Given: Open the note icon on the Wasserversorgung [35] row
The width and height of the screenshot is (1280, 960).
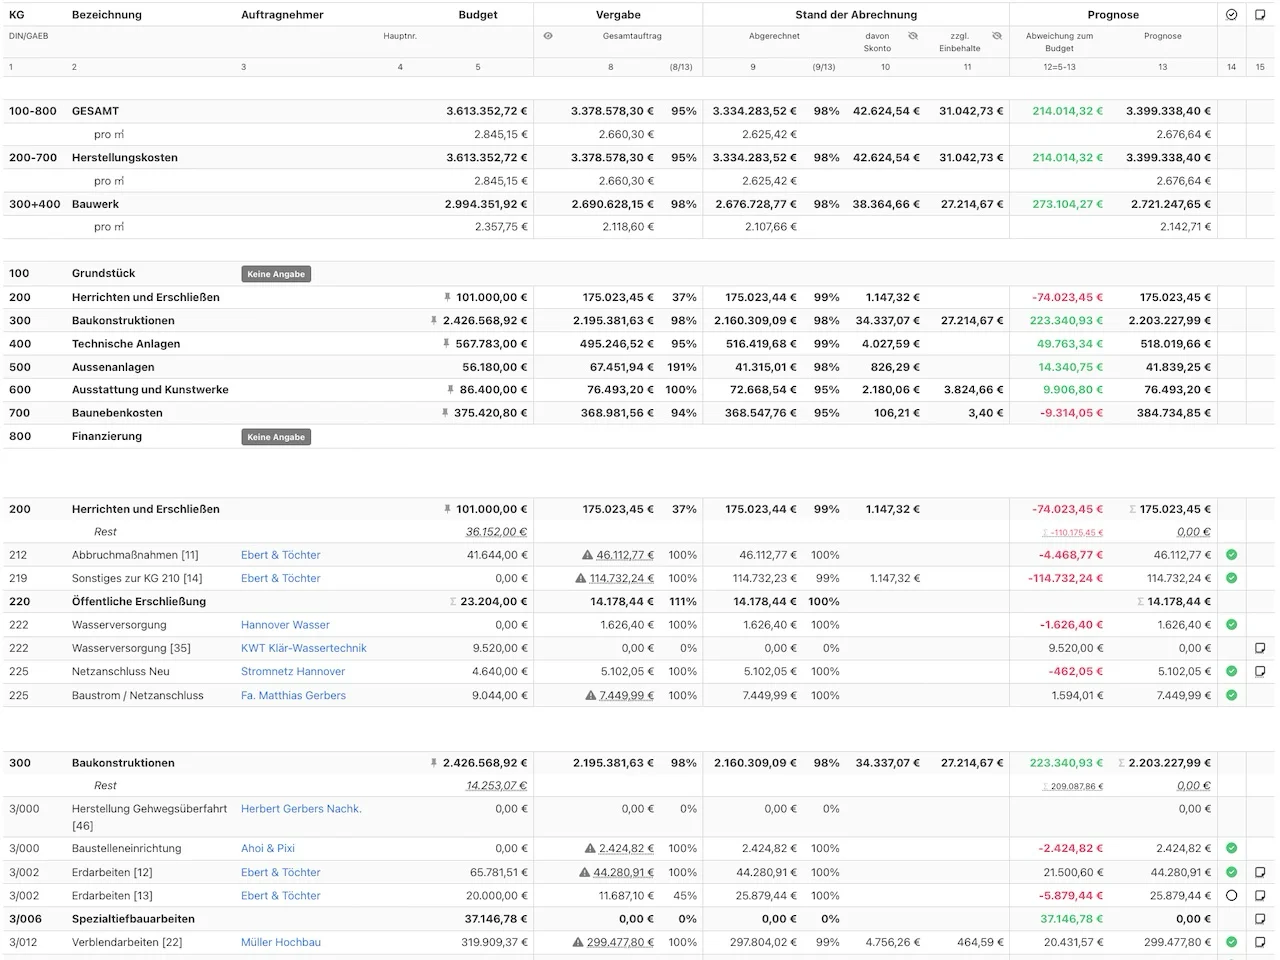Looking at the screenshot, I should [1260, 647].
